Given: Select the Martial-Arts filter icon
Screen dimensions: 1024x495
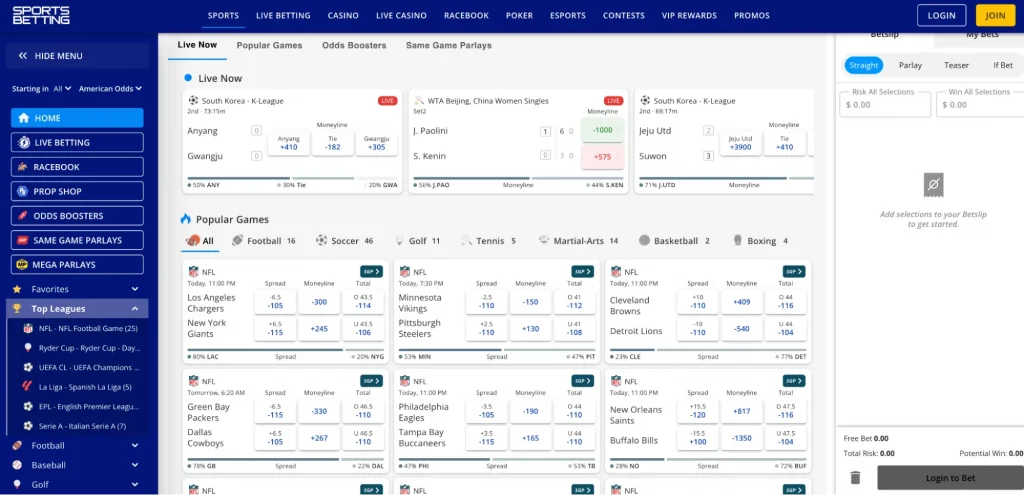Looking at the screenshot, I should [x=545, y=241].
